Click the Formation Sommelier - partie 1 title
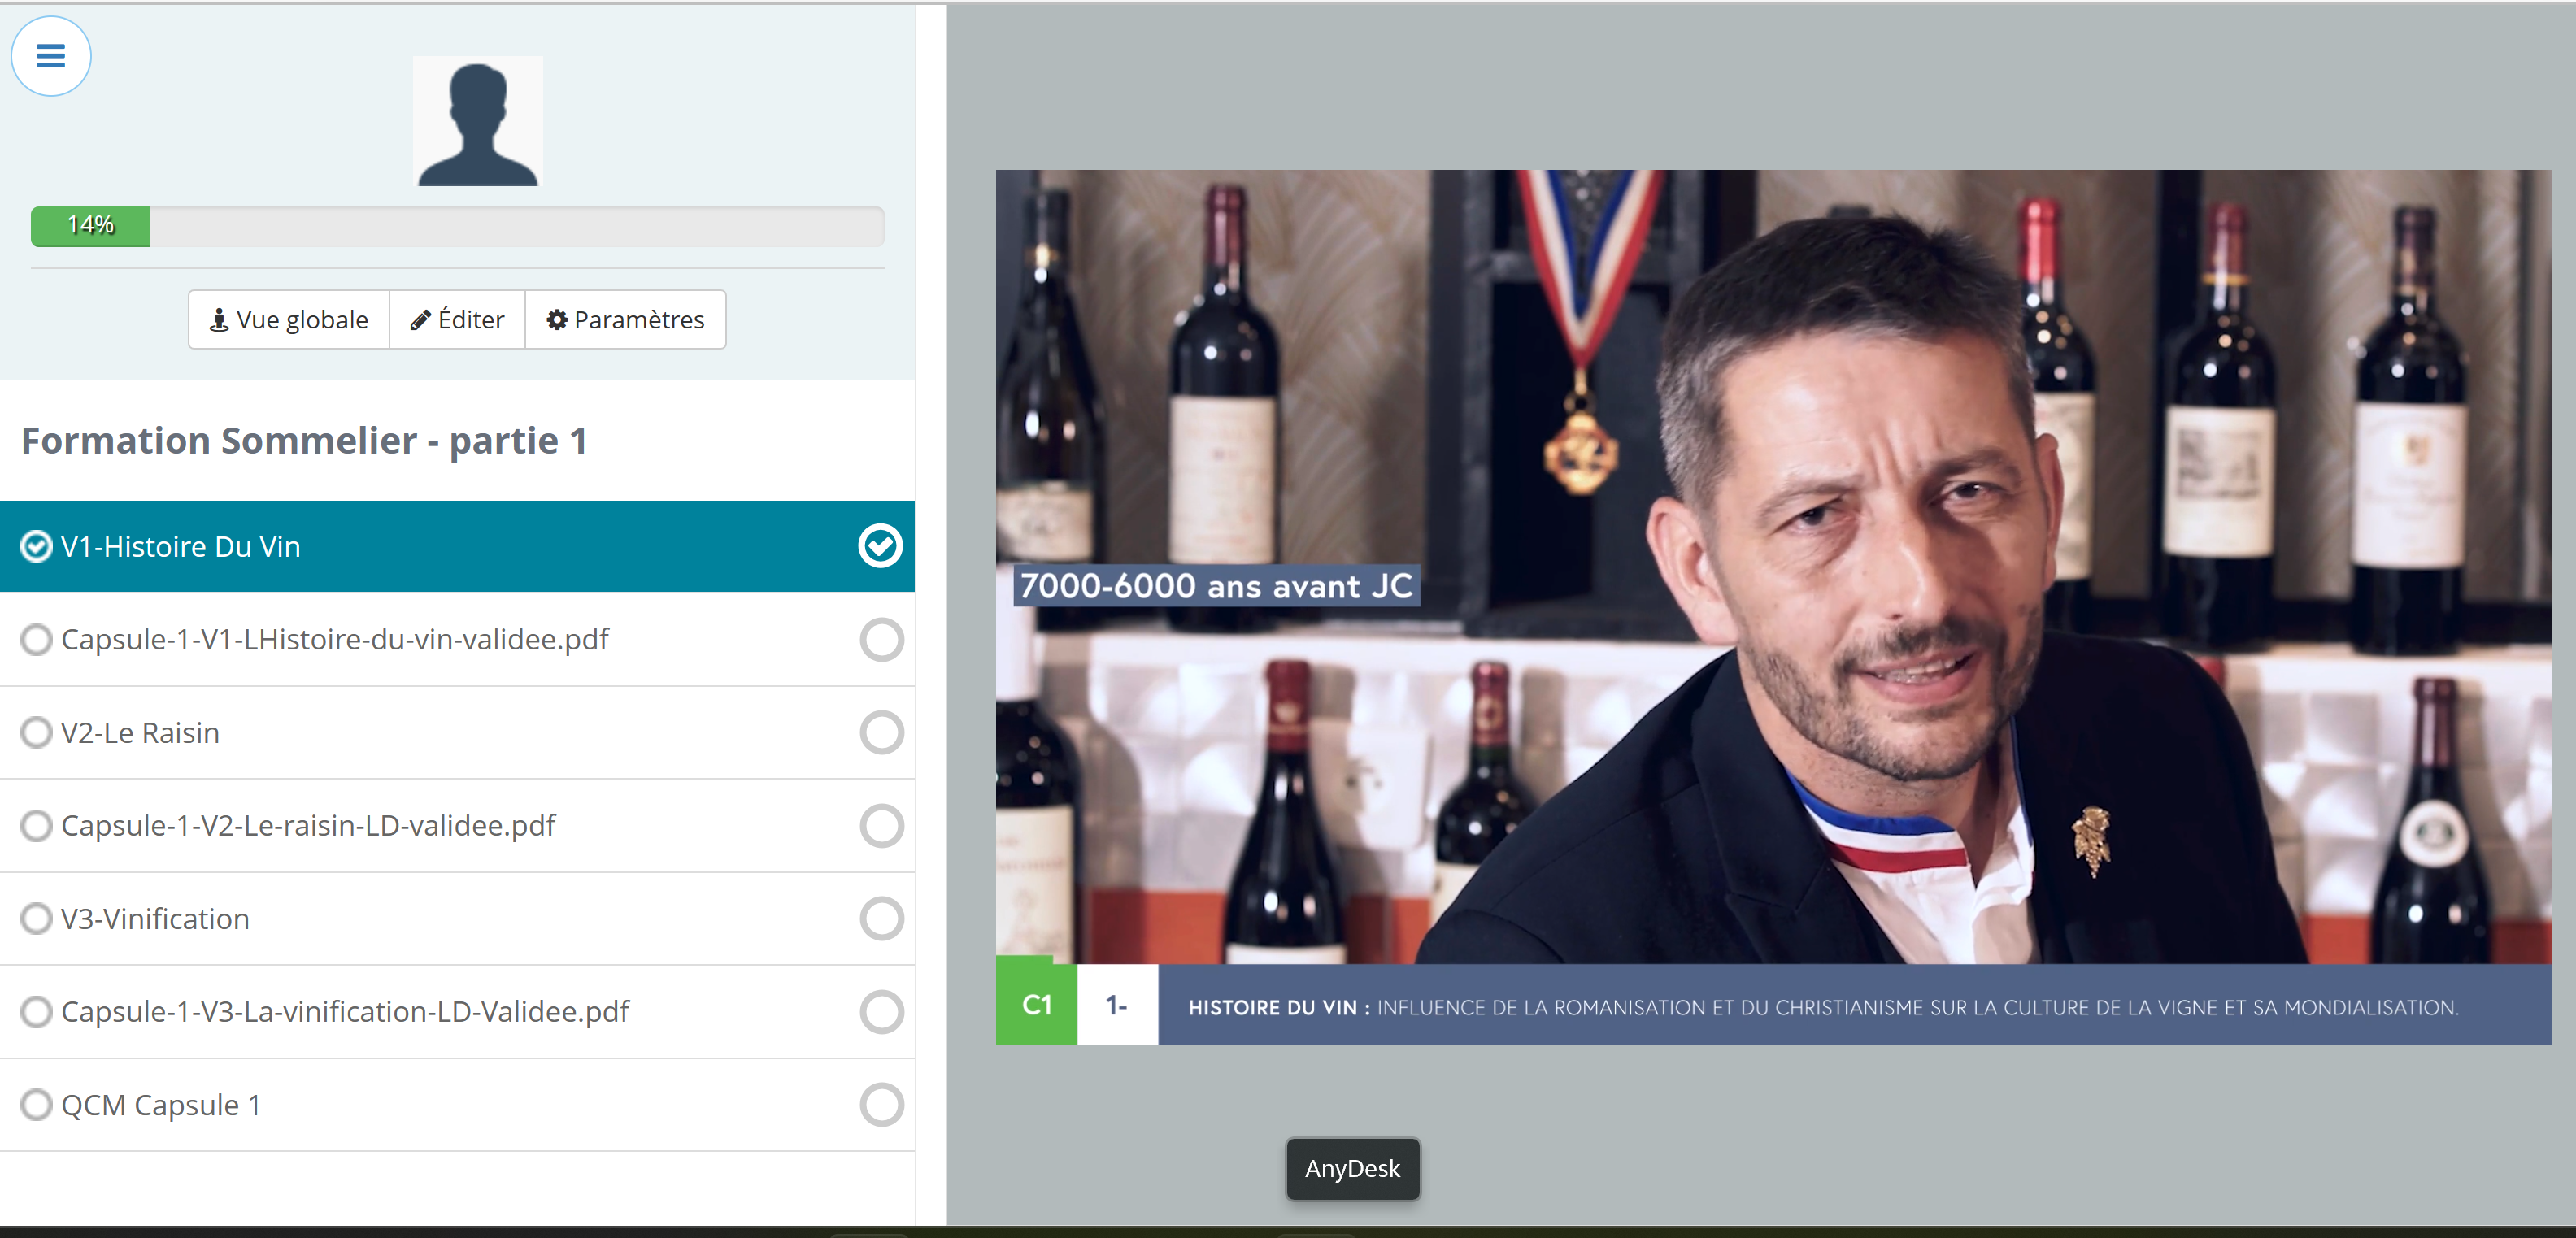The height and width of the screenshot is (1238, 2576). 304,441
